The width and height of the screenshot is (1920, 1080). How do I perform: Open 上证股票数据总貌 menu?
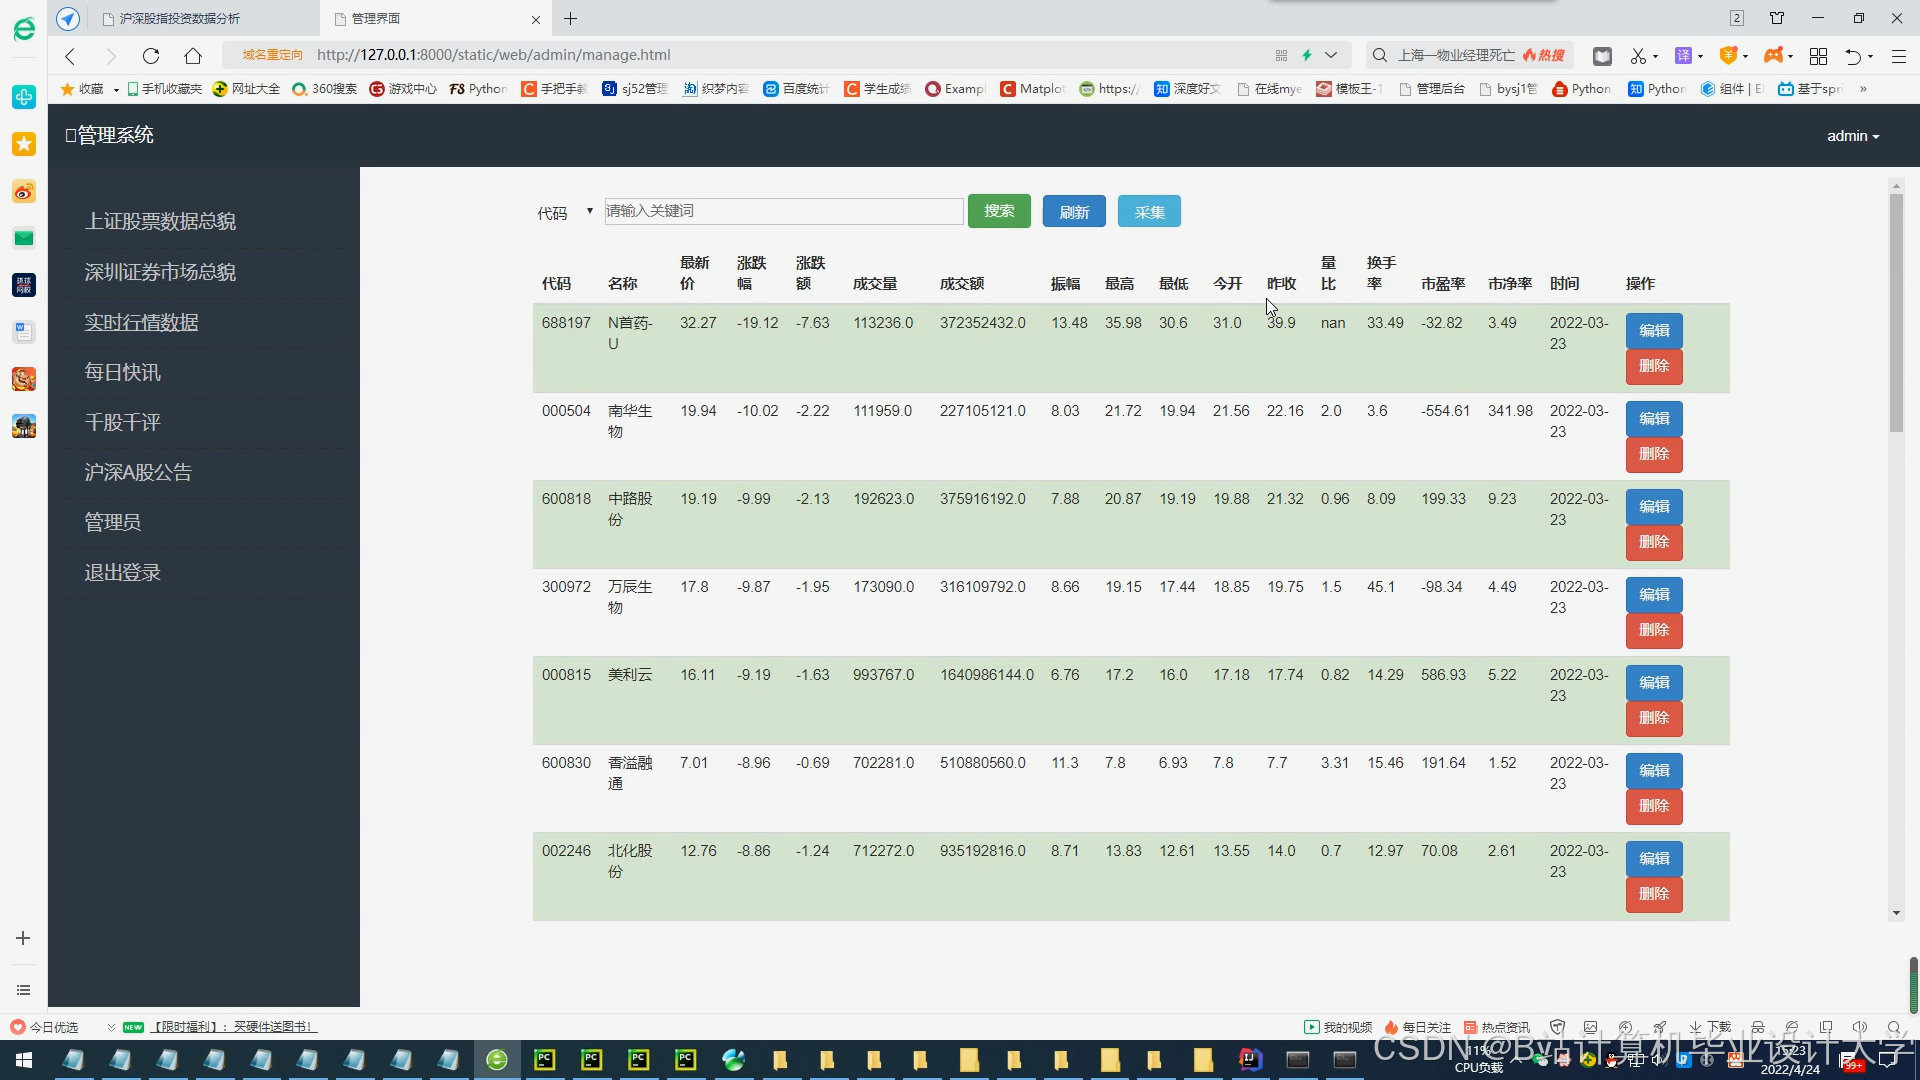[160, 221]
